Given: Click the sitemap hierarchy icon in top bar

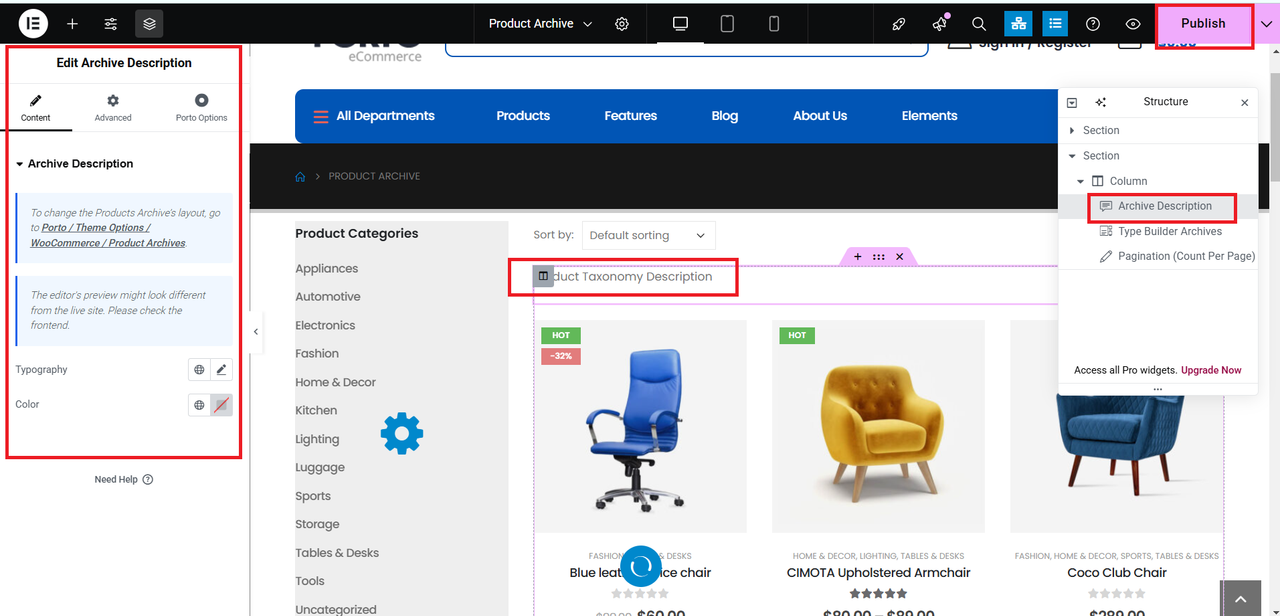Looking at the screenshot, I should [x=1018, y=24].
